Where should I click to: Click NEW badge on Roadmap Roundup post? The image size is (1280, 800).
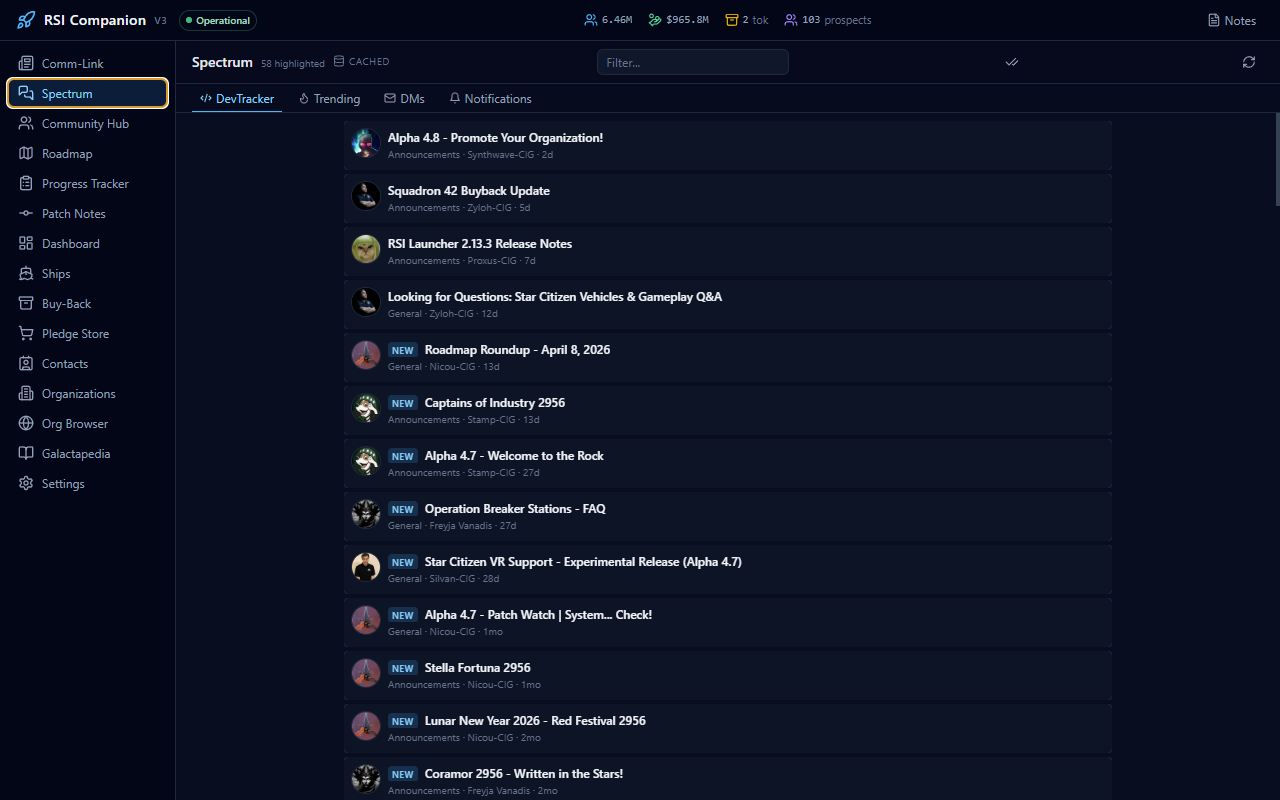click(403, 351)
